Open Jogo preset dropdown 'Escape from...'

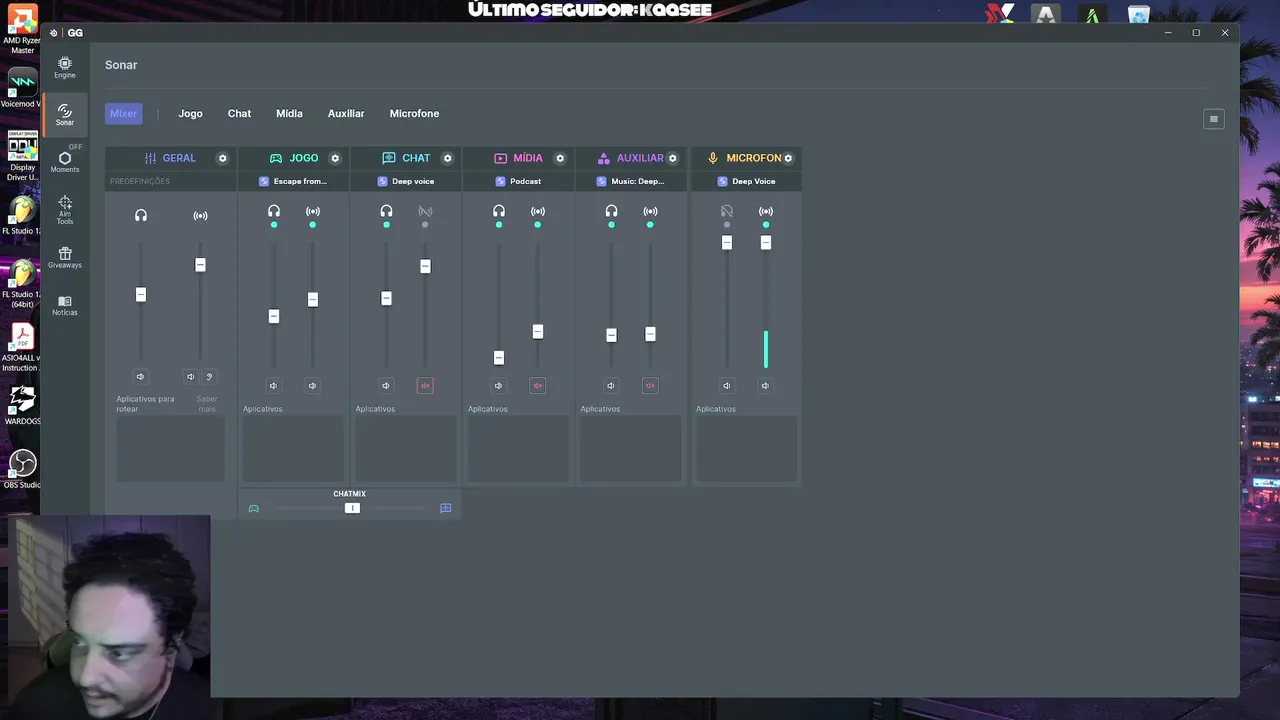click(x=294, y=181)
